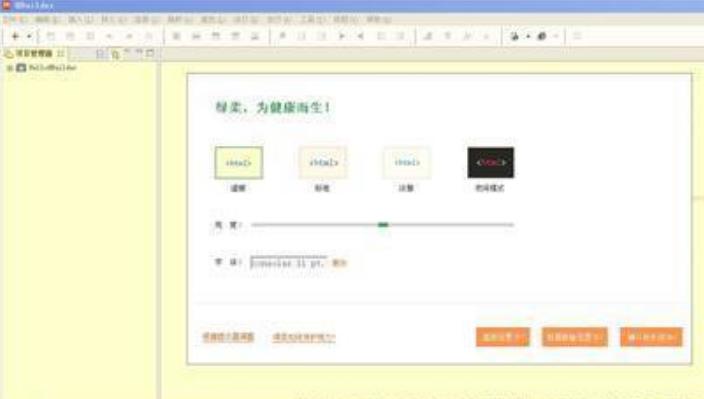Expand the HelloHBuilder project tree node
Image resolution: width=704 pixels, height=399 pixels.
point(9,68)
